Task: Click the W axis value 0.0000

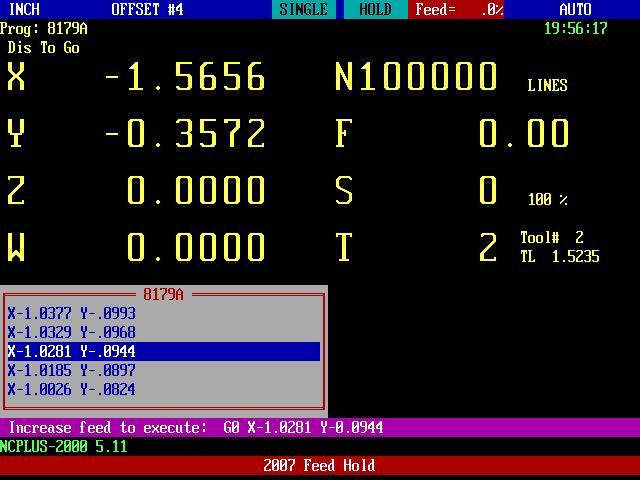Action: click(x=196, y=247)
